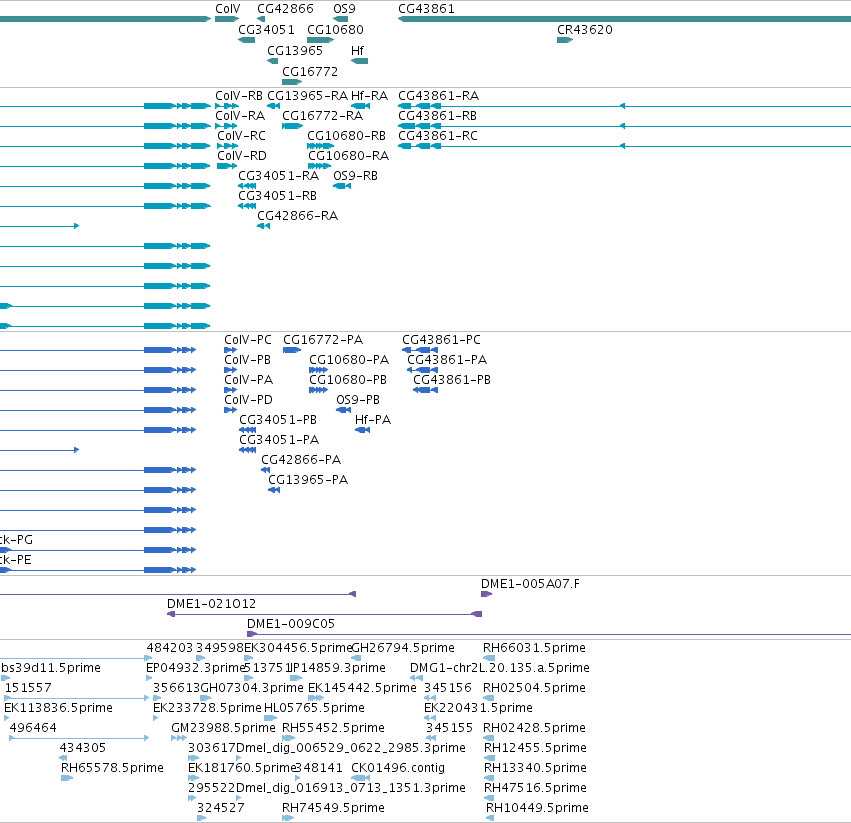Select the CG42866-RA transcript label
Screen dimensions: 851x823
[x=297, y=216]
